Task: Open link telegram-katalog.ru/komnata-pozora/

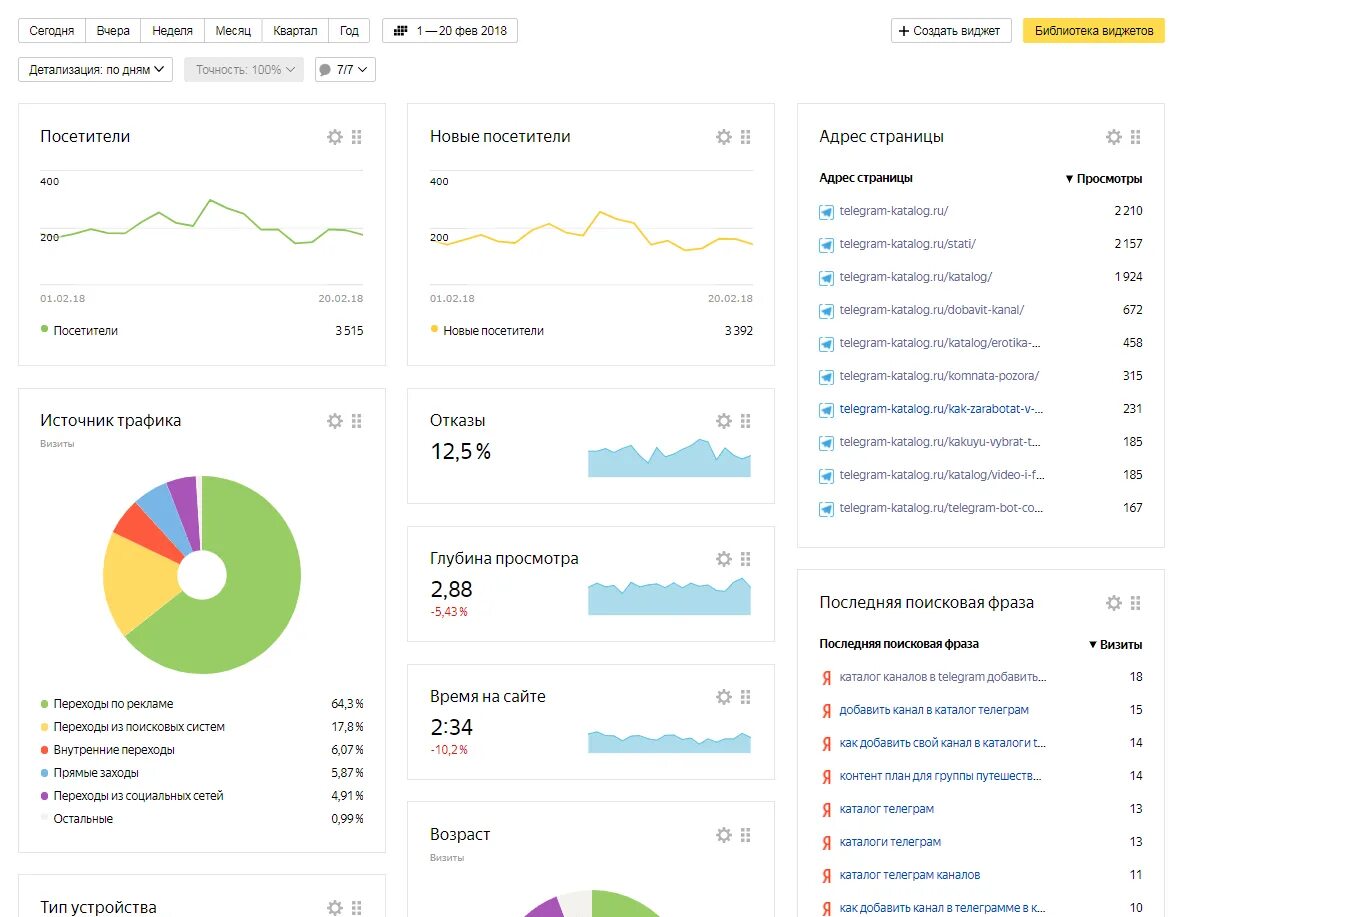Action: (939, 376)
